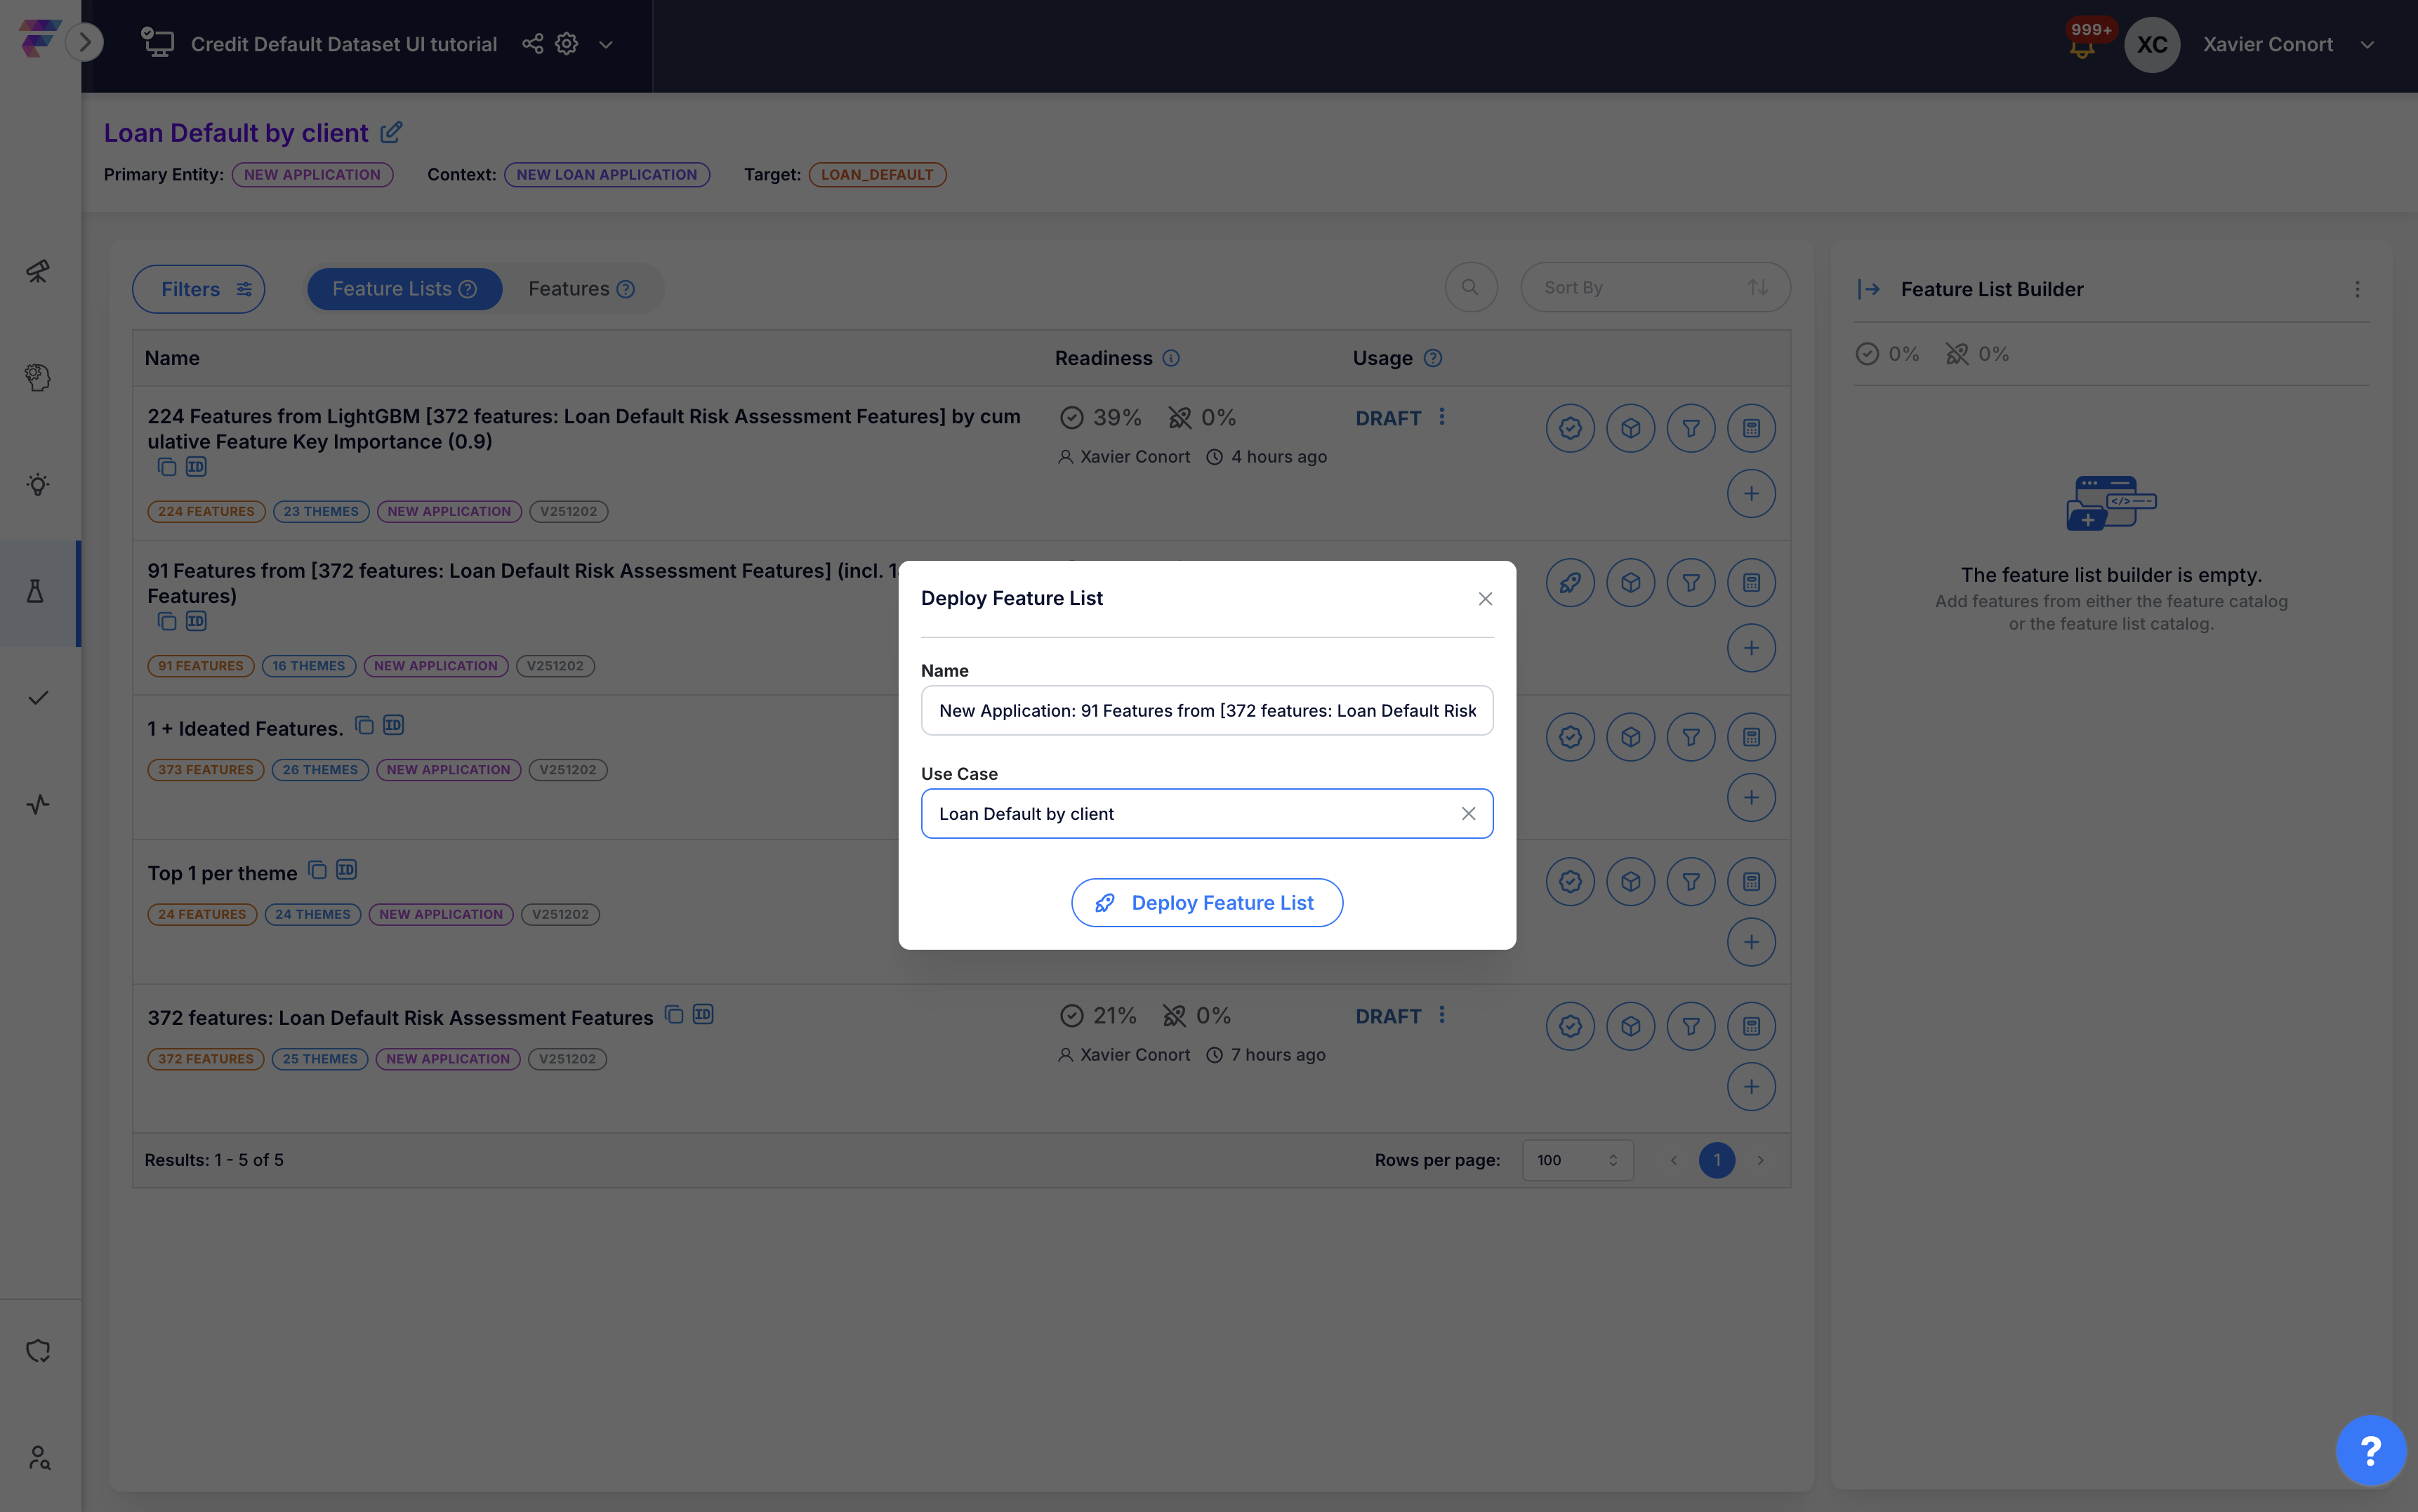Clear the Use Case field selection
The height and width of the screenshot is (1512, 2418).
click(x=1468, y=814)
